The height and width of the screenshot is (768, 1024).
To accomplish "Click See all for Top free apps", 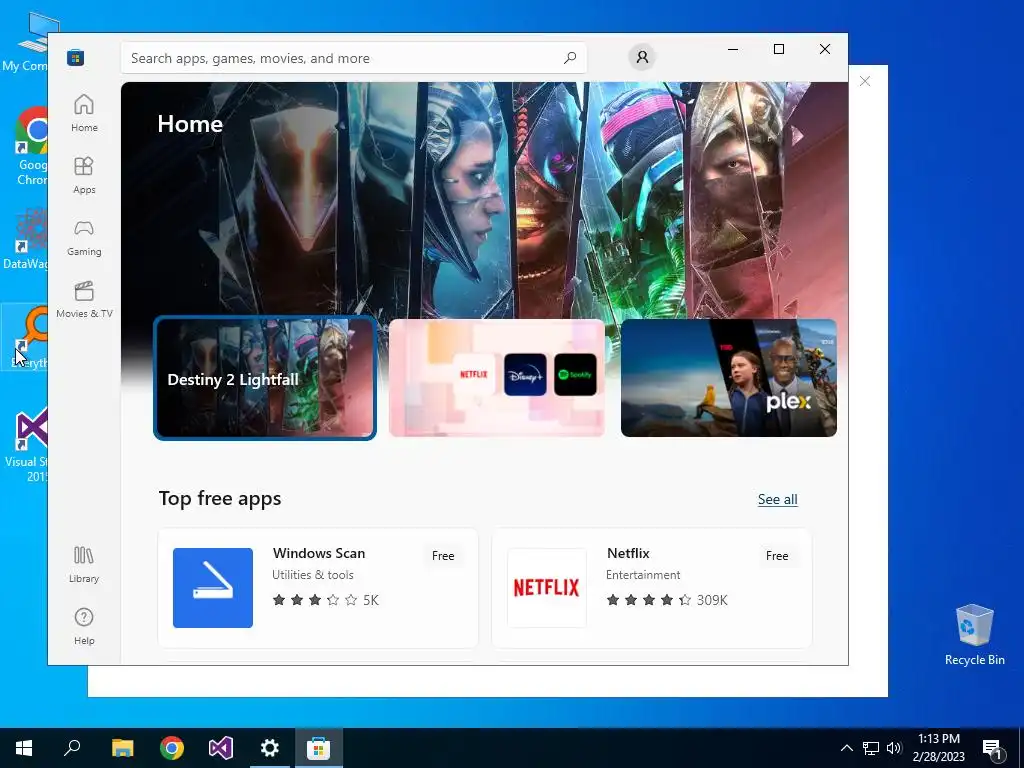I will pos(777,500).
